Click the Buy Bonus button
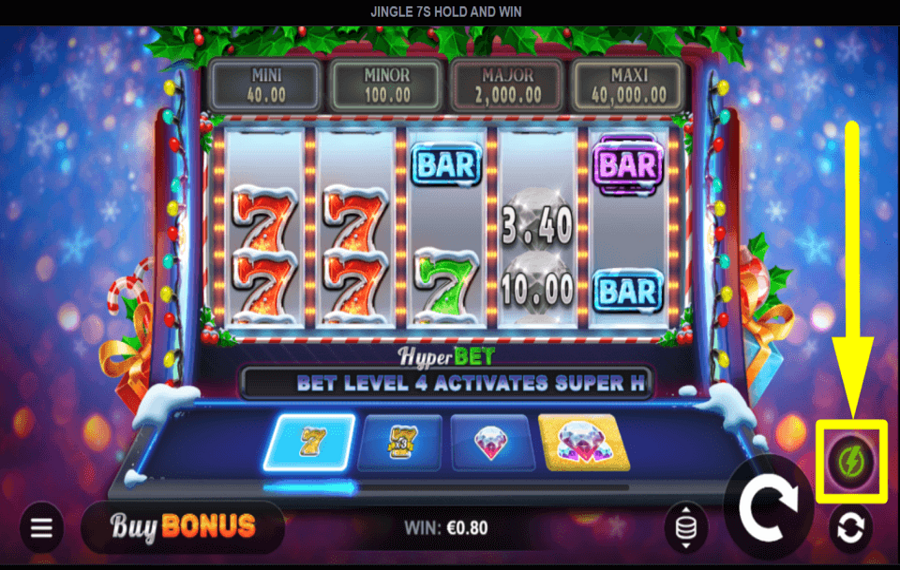The image size is (900, 570). pos(183,527)
